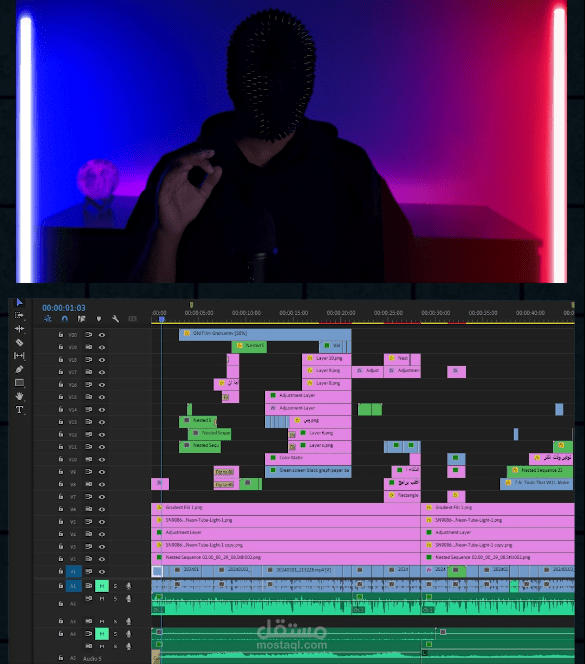
Task: Toggle track lock on A1
Action: click(61, 586)
